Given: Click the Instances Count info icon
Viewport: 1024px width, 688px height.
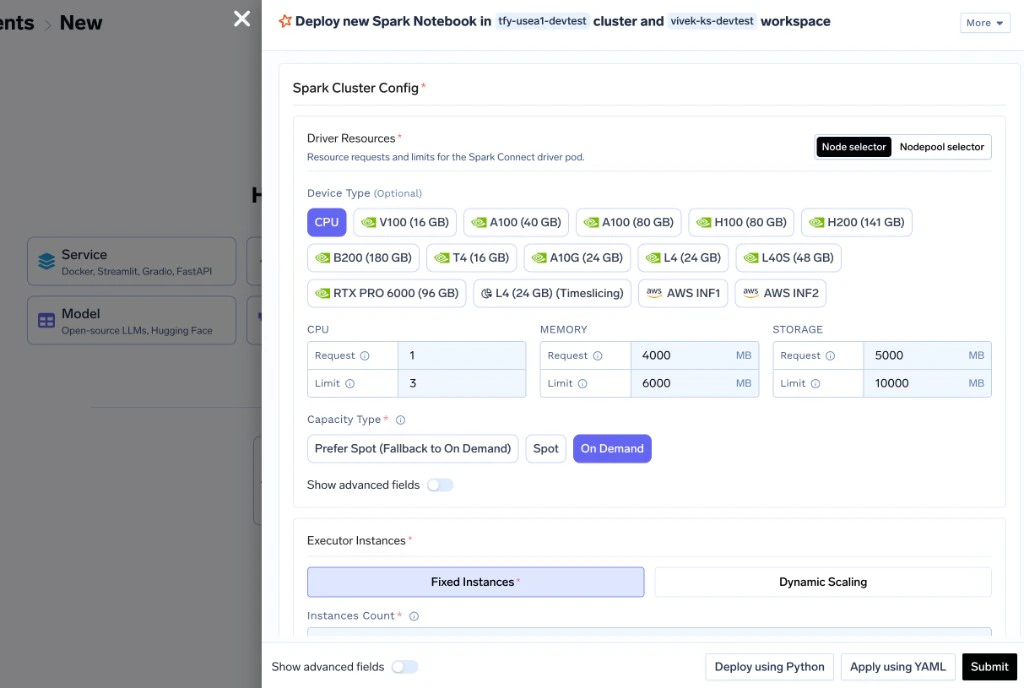Looking at the screenshot, I should click(x=414, y=616).
